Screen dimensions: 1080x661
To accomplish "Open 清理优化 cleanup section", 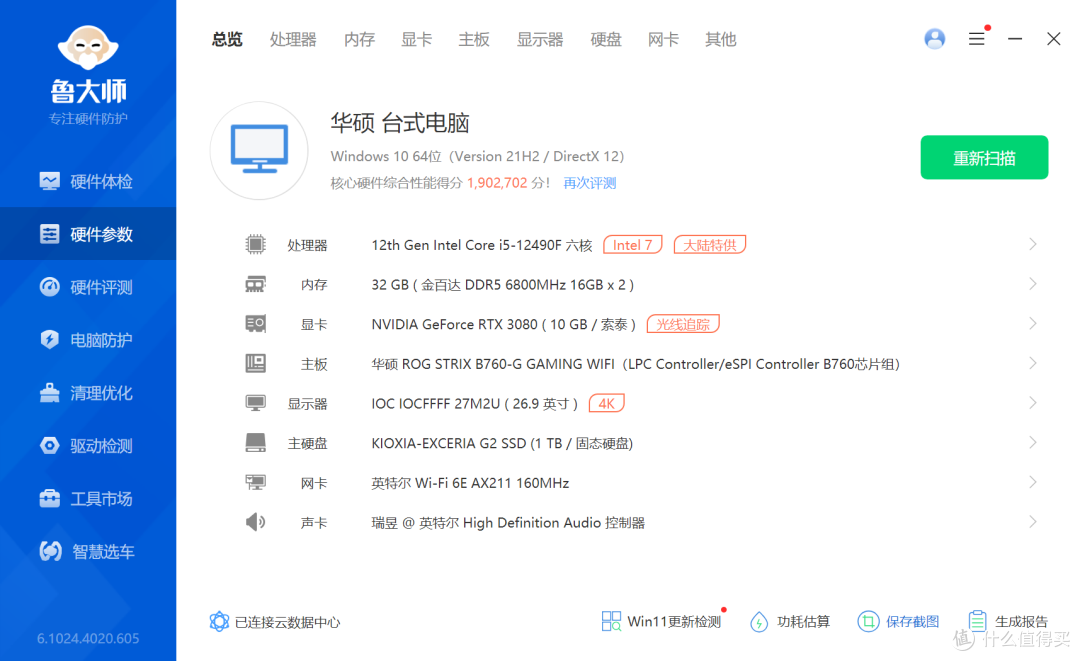I will tap(87, 393).
